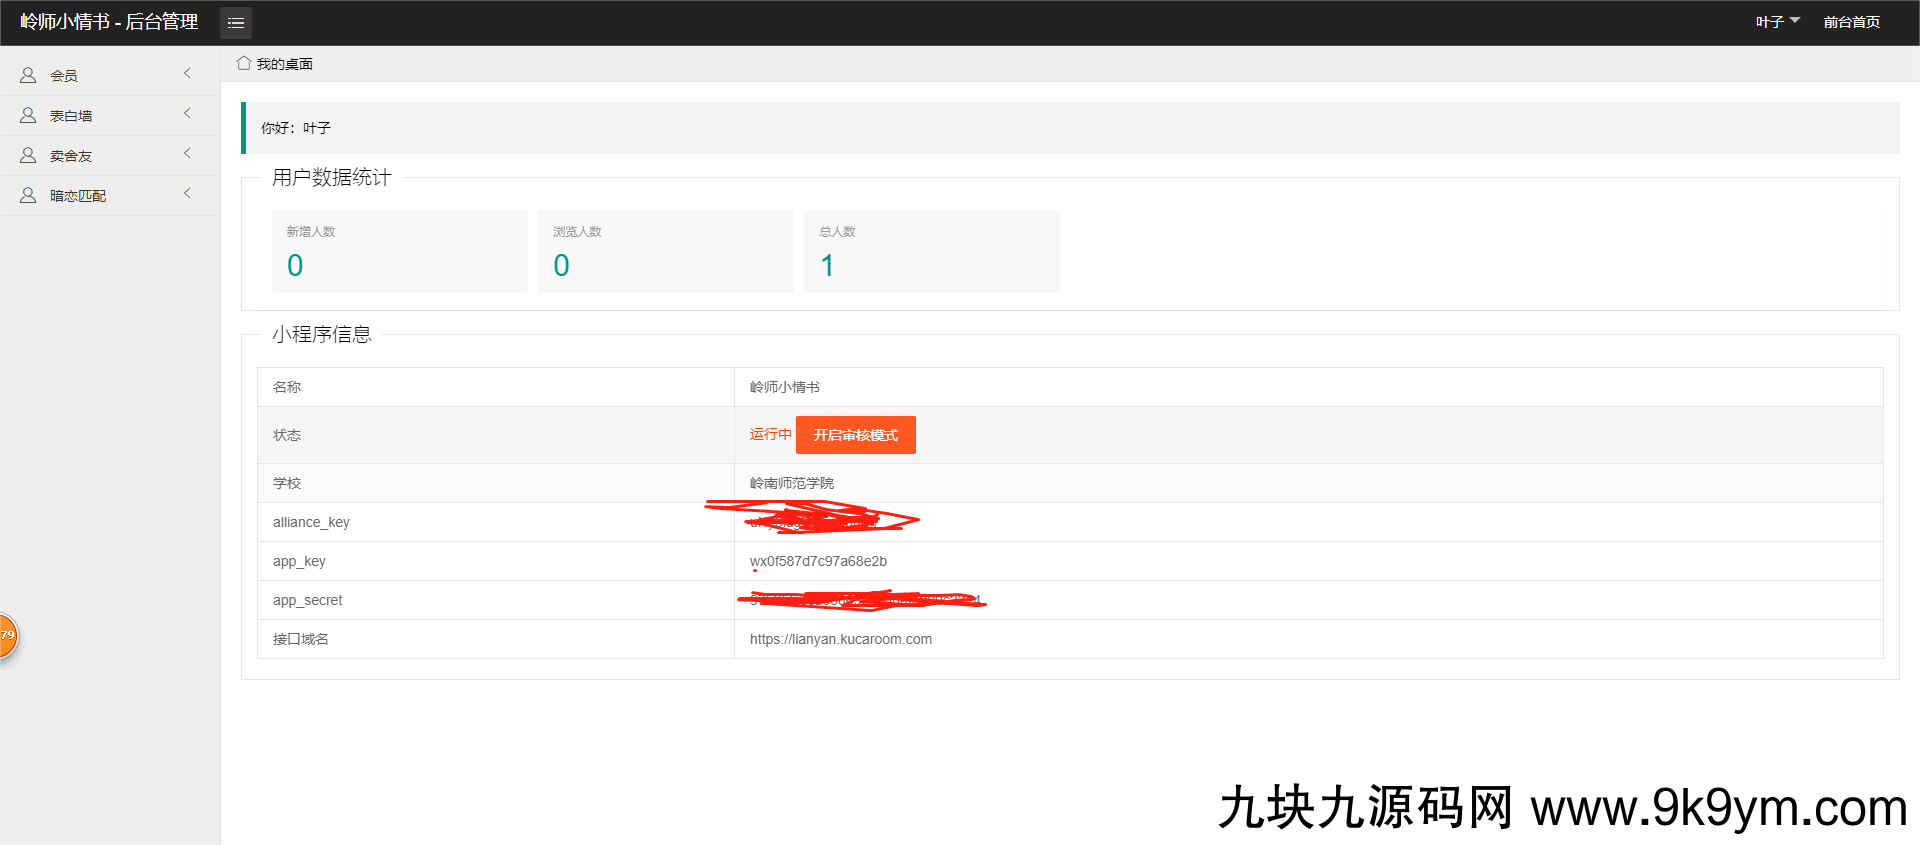1920x845 pixels.
Task: Click the home icon in the breadcrumb
Action: click(x=243, y=63)
